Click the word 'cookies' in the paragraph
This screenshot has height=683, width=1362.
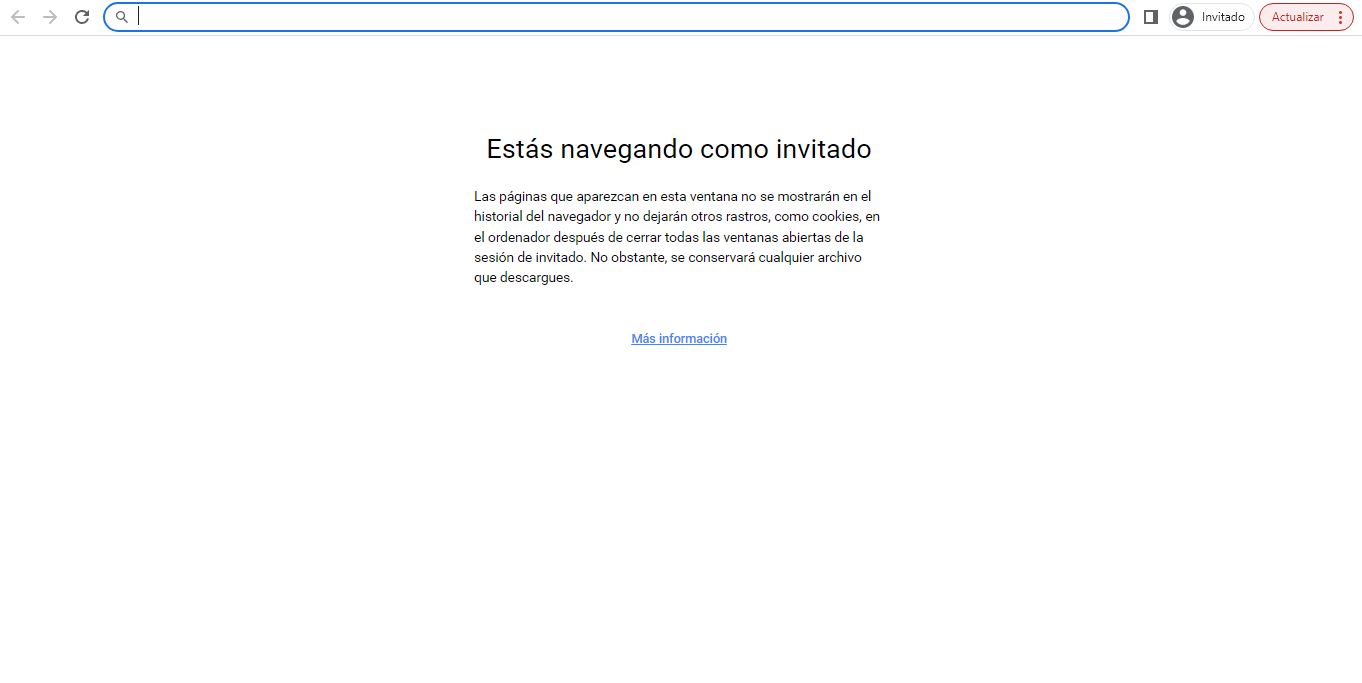click(835, 217)
